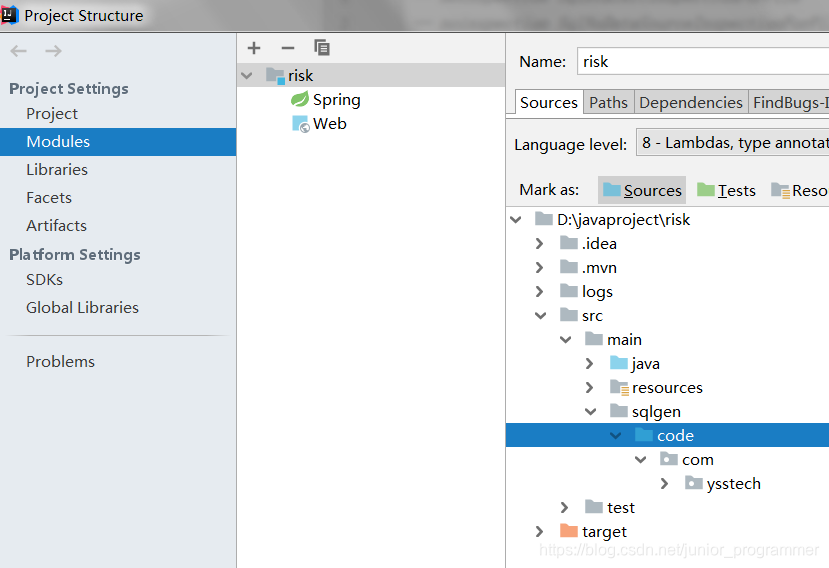
Task: Switch to the Paths tab
Action: pos(609,102)
